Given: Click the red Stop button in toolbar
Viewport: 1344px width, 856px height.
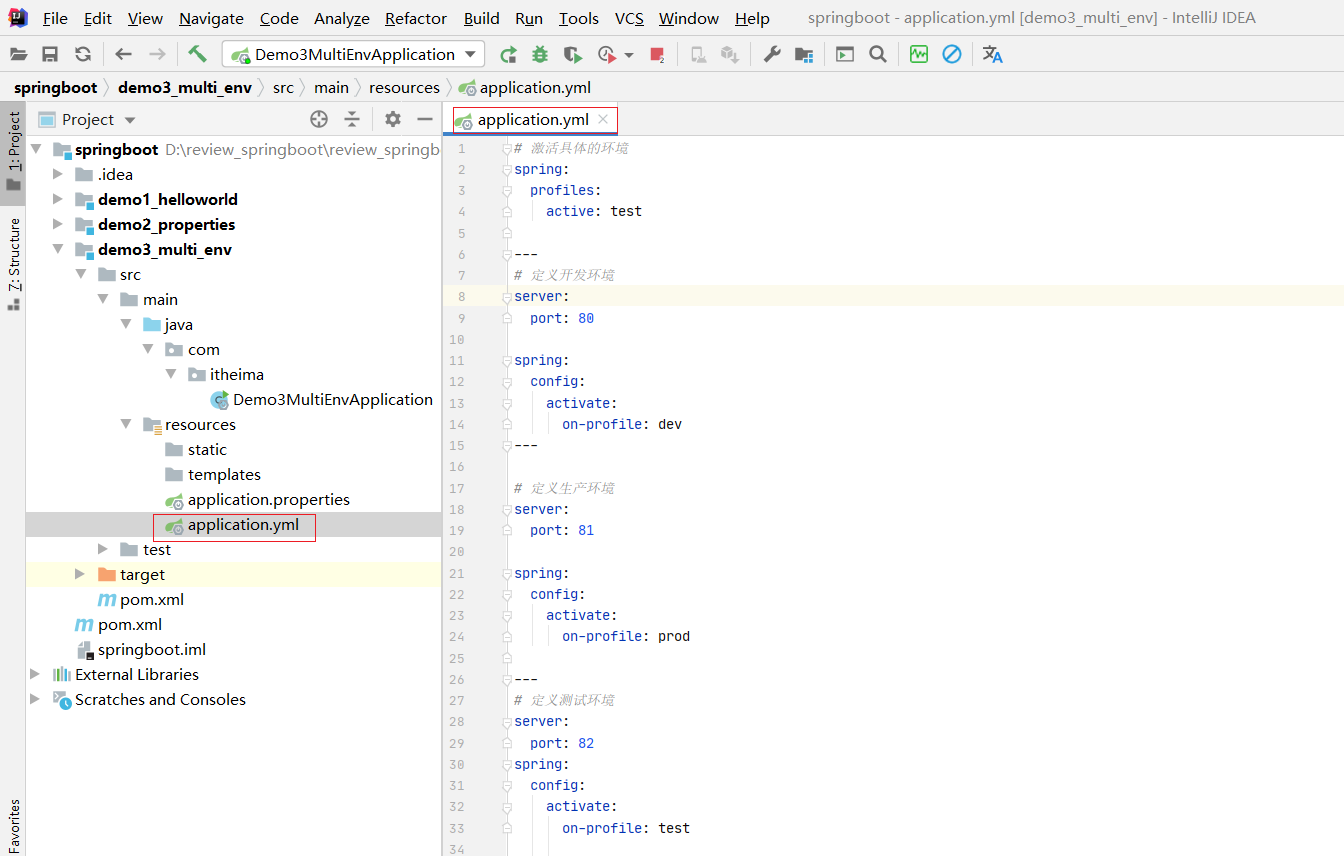Looking at the screenshot, I should pos(657,54).
